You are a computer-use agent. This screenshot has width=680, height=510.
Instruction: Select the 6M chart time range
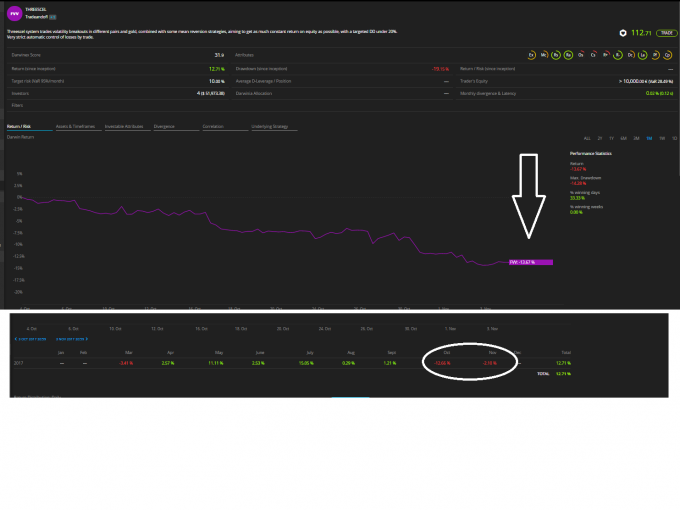(x=624, y=138)
